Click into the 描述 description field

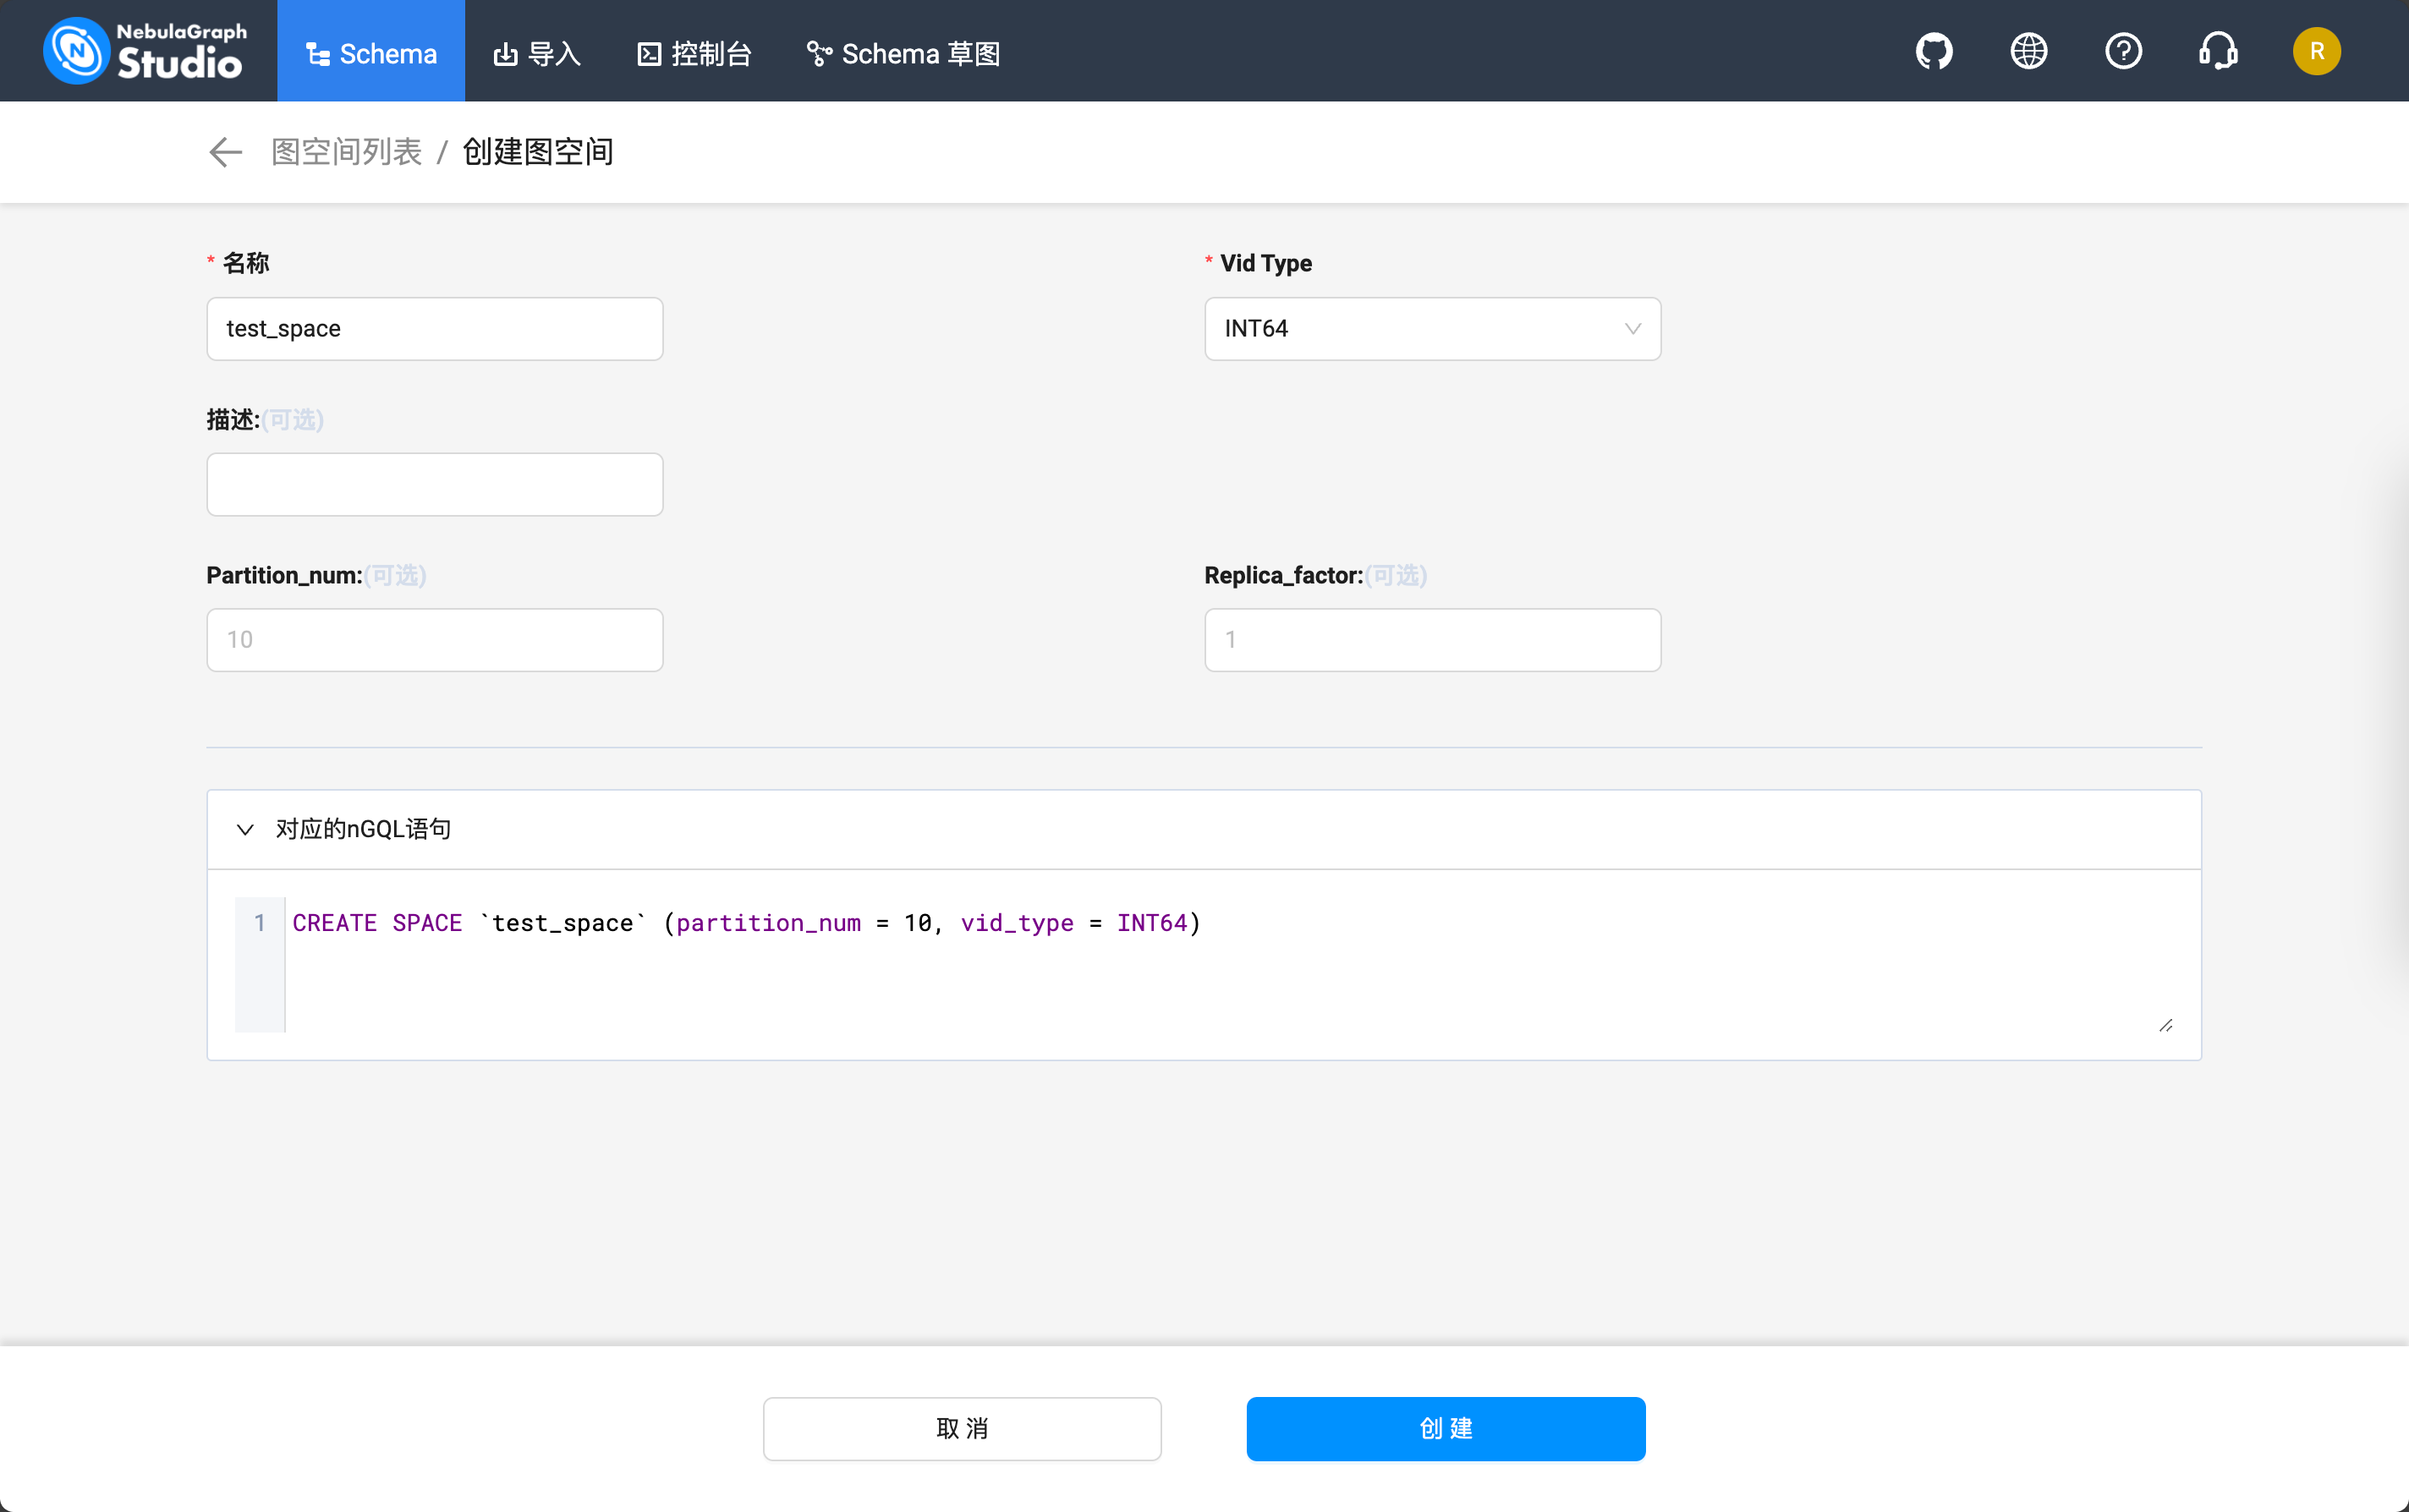434,485
